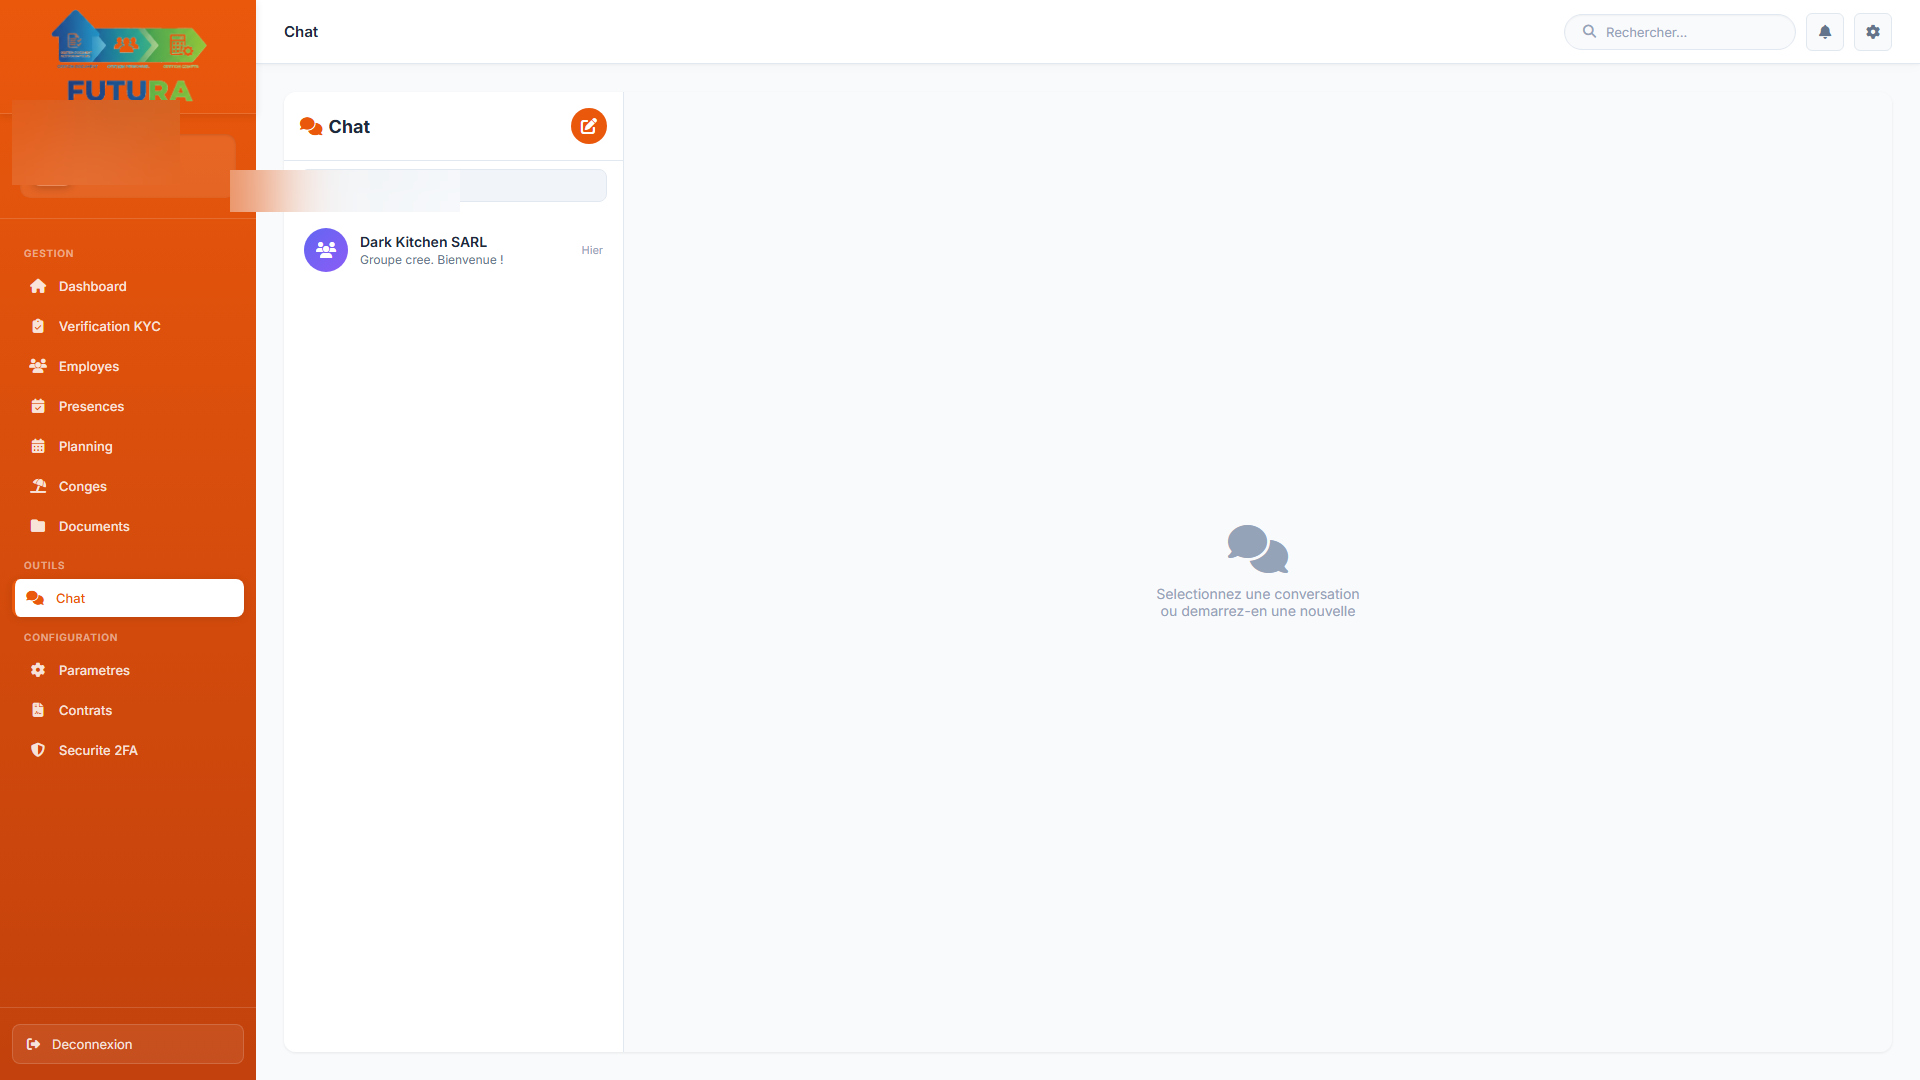Open settings gear in top bar

(x=1872, y=32)
